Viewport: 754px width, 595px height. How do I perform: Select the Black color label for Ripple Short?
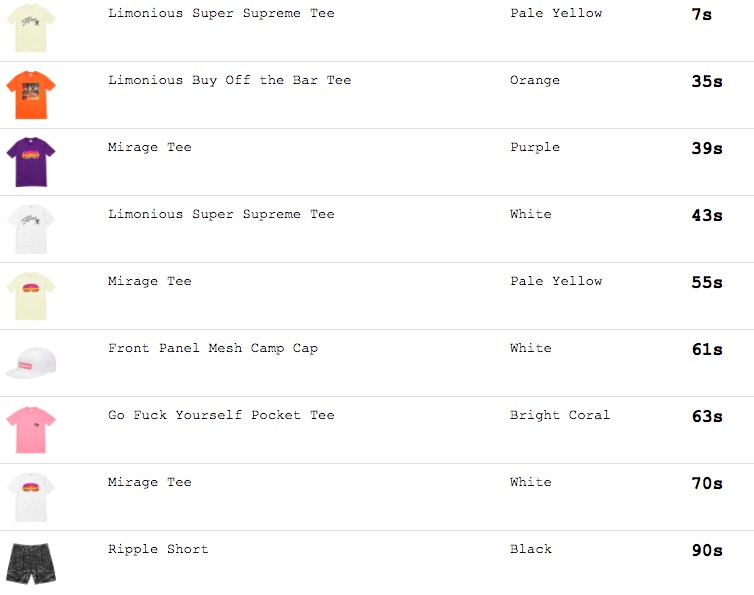[531, 549]
